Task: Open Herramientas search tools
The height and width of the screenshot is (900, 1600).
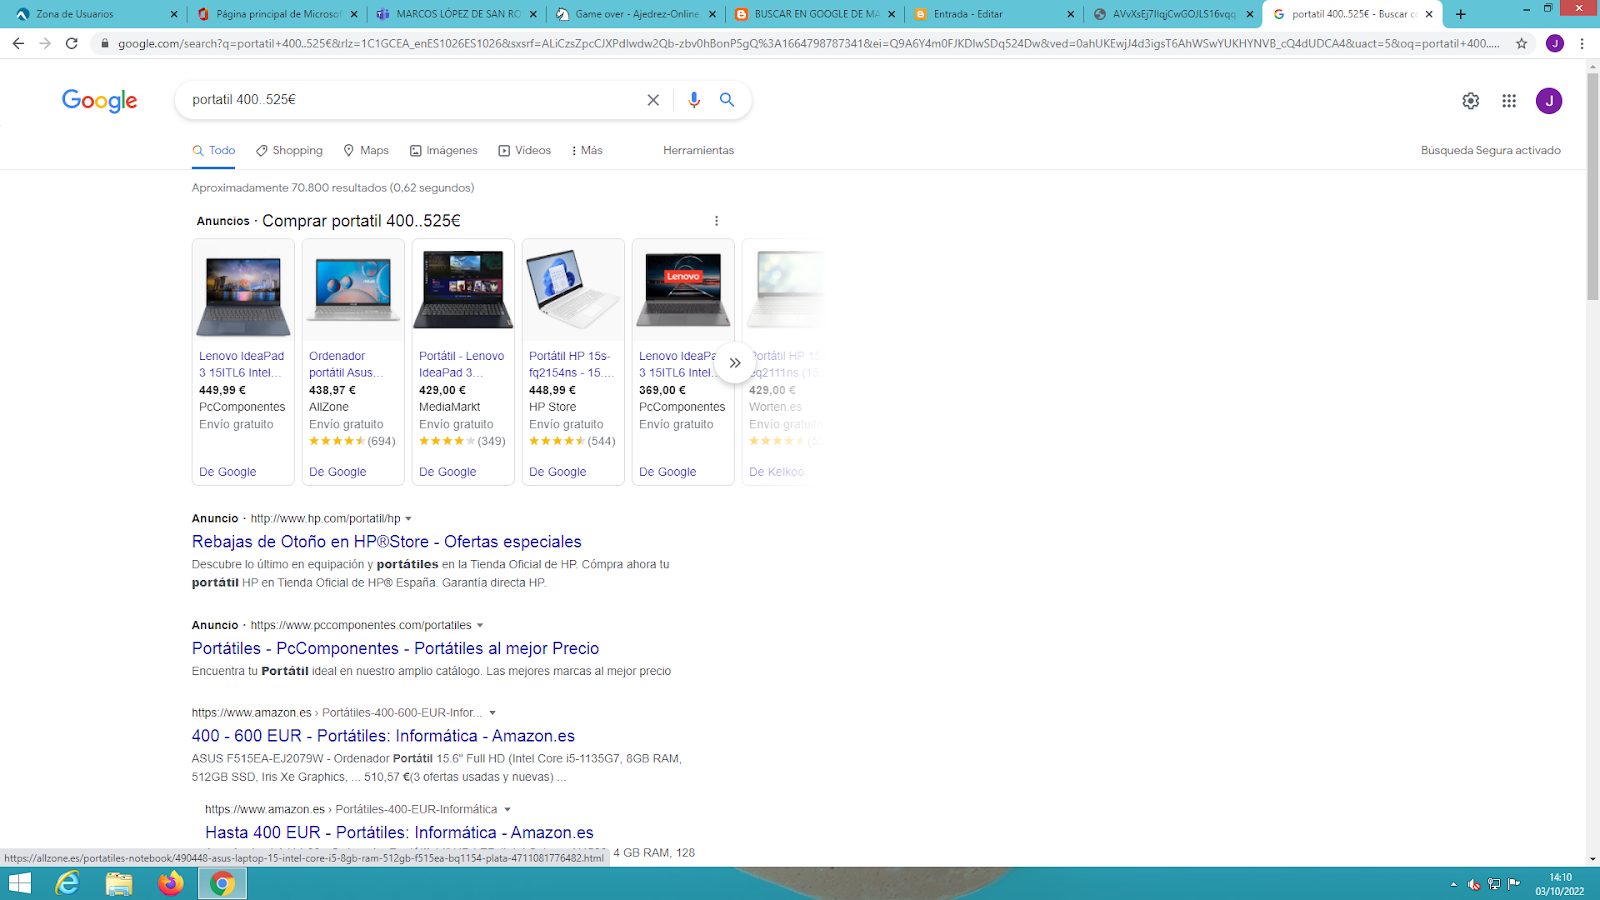Action: point(698,151)
